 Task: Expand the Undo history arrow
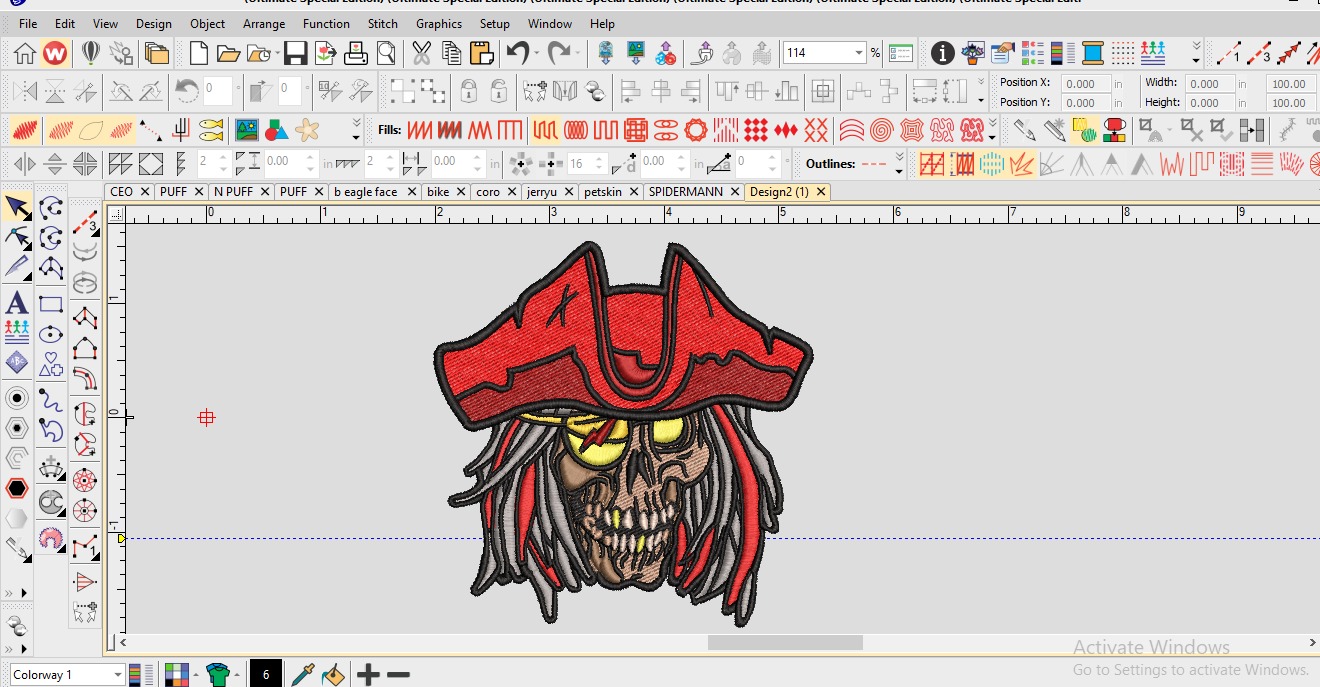(537, 53)
